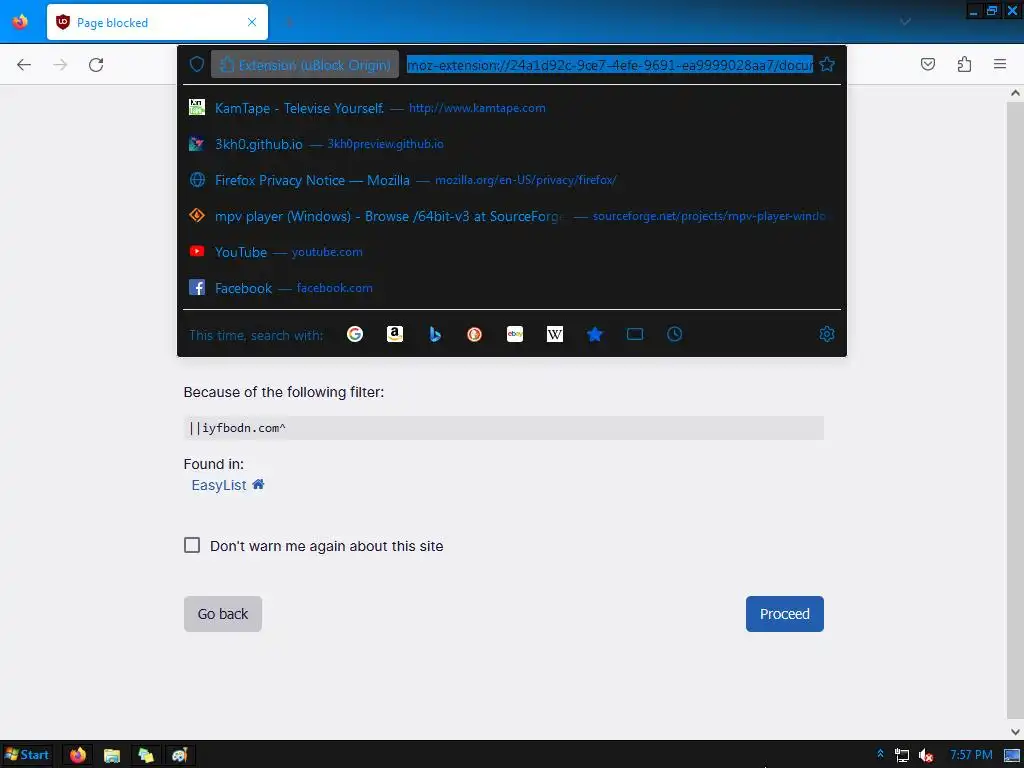Click the moz-extension URL field

[x=609, y=64]
